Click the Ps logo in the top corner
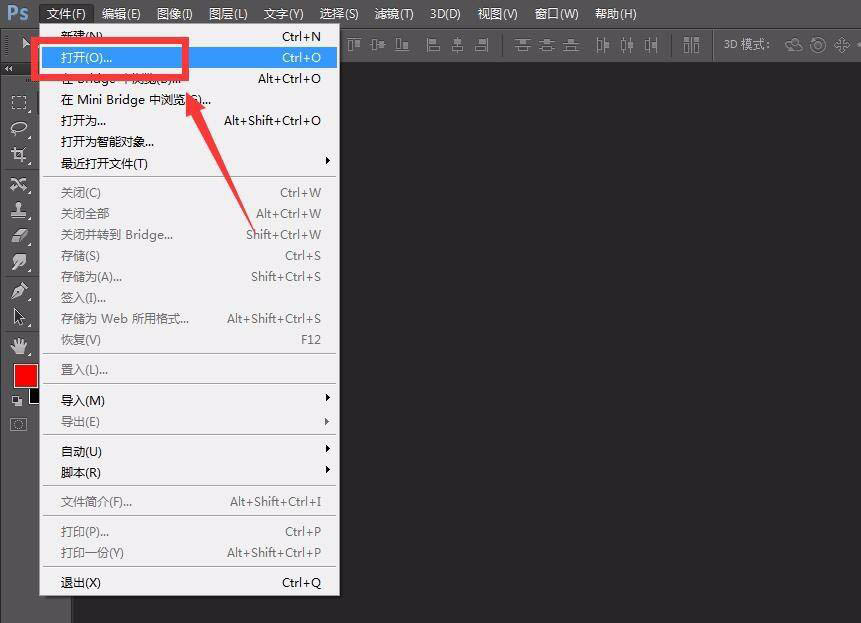Viewport: 861px width, 623px height. pos(16,13)
